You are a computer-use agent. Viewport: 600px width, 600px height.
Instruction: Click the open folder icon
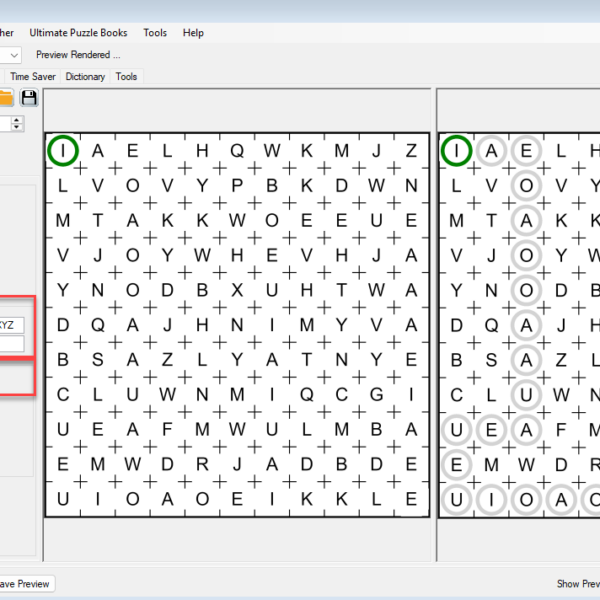point(6,98)
